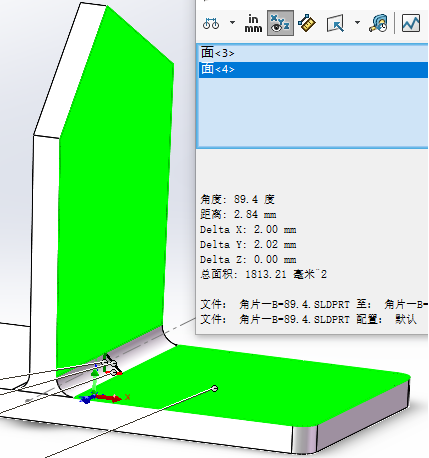Open the Measurement History tape icon

click(x=379, y=23)
